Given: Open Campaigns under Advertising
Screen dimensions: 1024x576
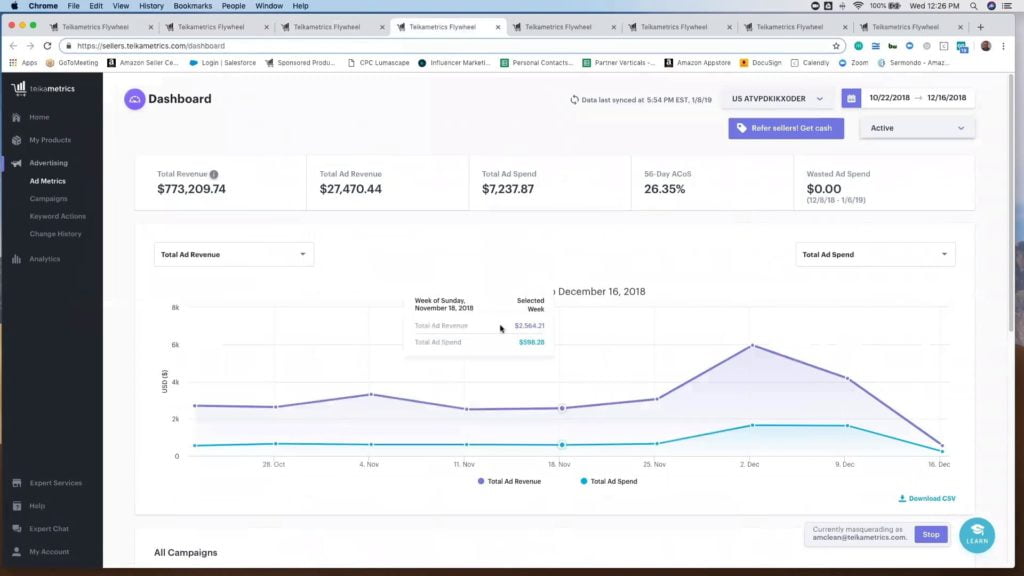Looking at the screenshot, I should (x=48, y=199).
